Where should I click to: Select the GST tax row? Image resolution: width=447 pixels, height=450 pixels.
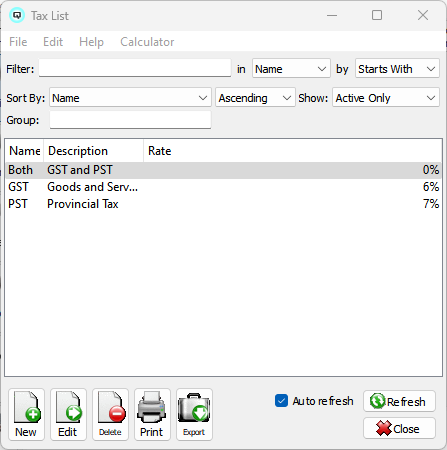coord(223,187)
